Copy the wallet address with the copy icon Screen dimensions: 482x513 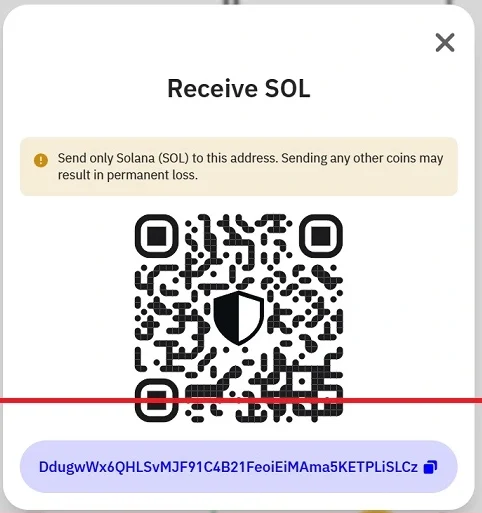point(430,467)
